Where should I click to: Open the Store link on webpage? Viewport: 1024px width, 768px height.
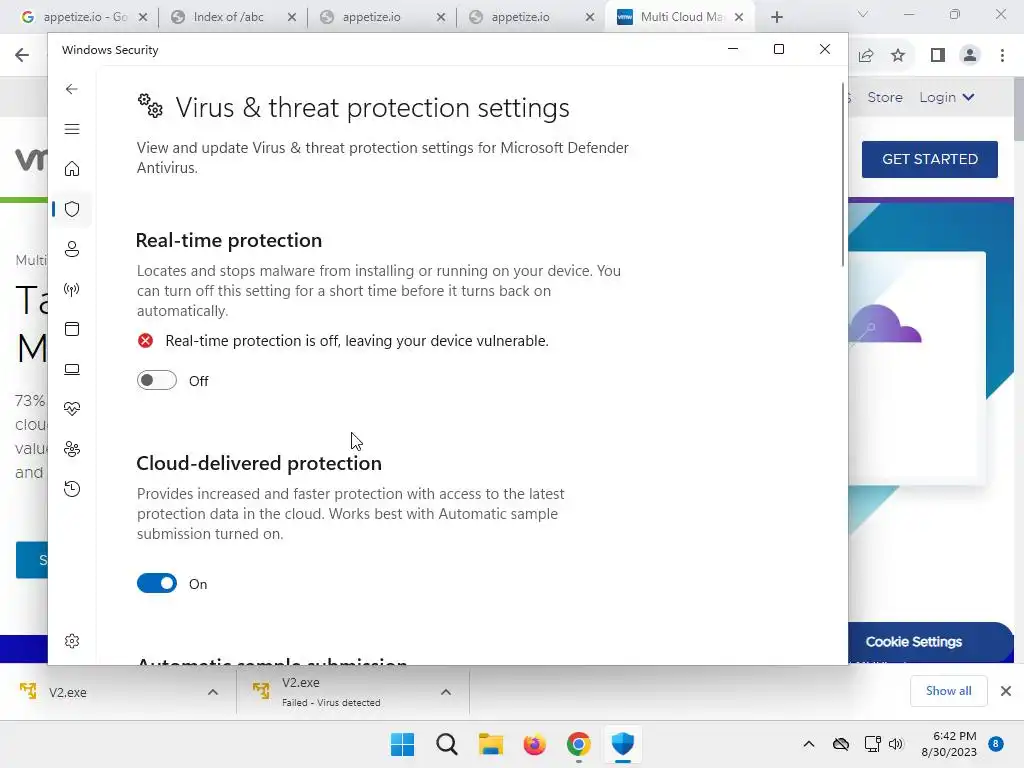885,97
